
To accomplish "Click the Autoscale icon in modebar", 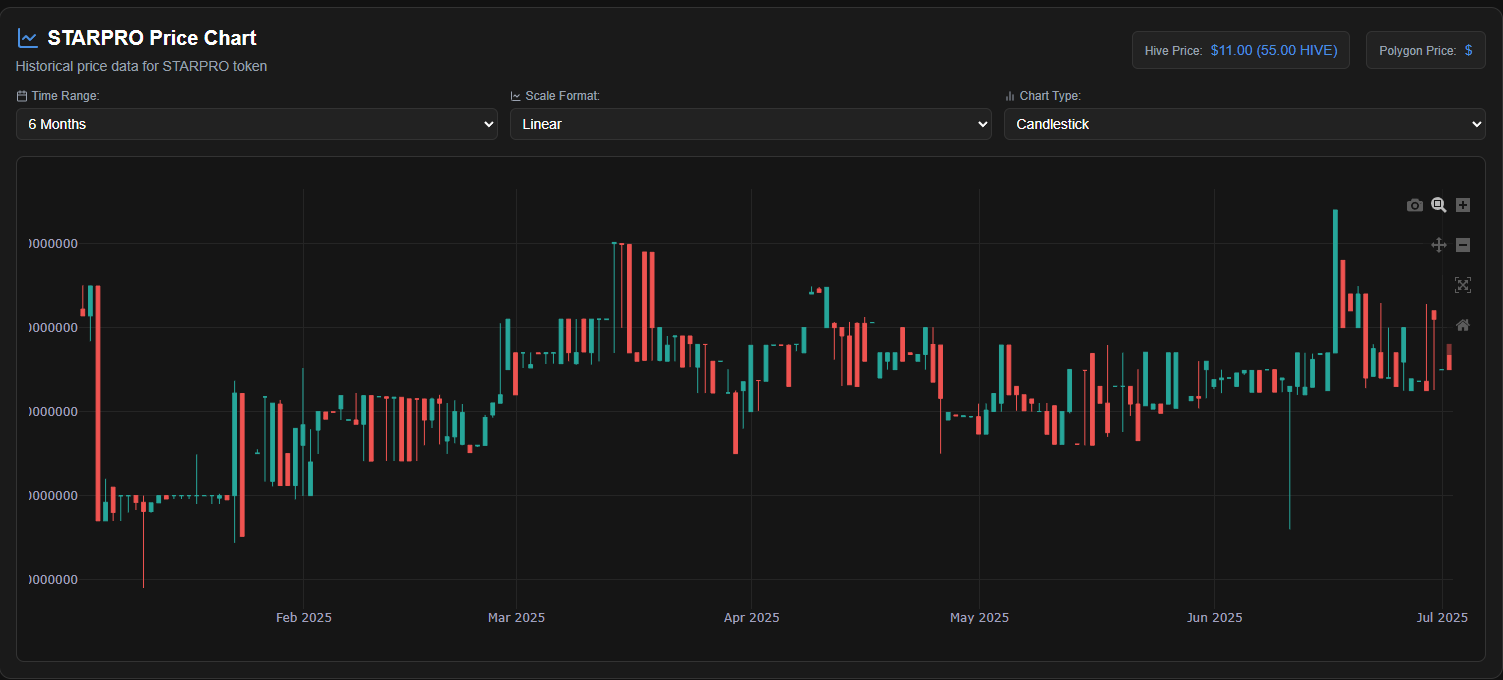I will point(1463,285).
